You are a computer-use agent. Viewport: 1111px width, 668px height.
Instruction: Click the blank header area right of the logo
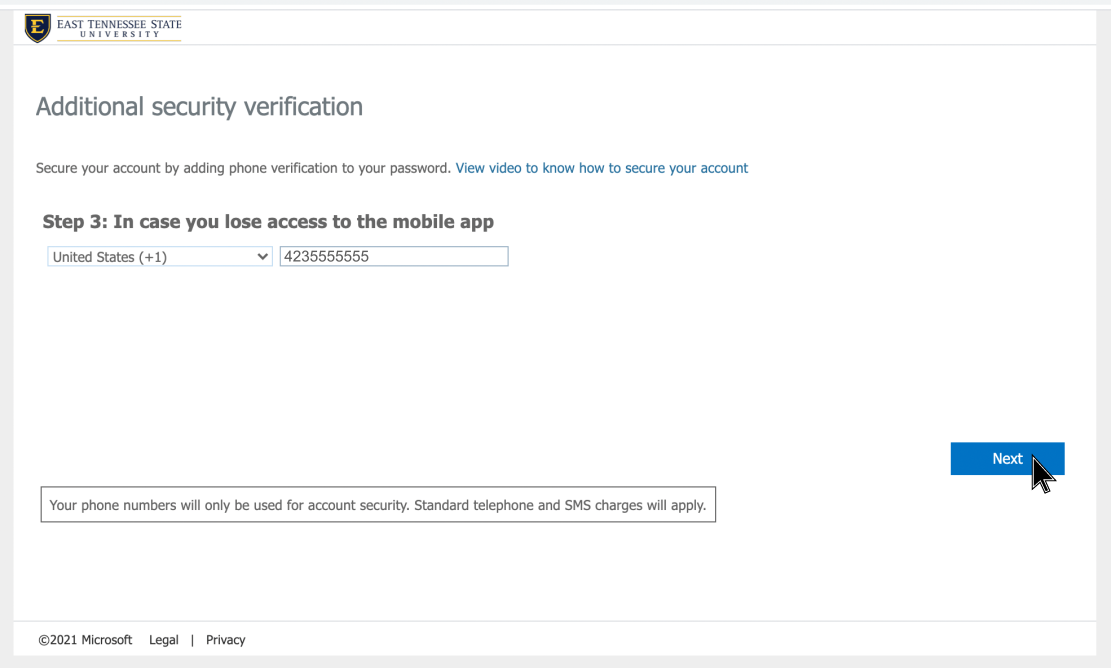point(600,28)
